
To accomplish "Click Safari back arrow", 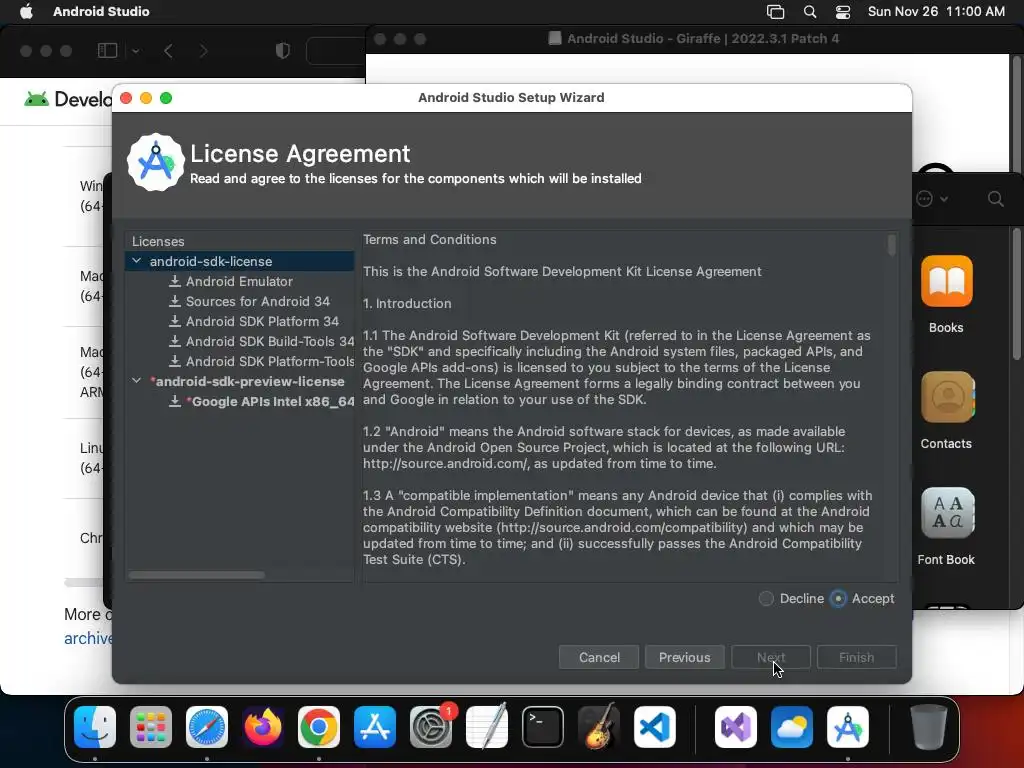I will (168, 51).
